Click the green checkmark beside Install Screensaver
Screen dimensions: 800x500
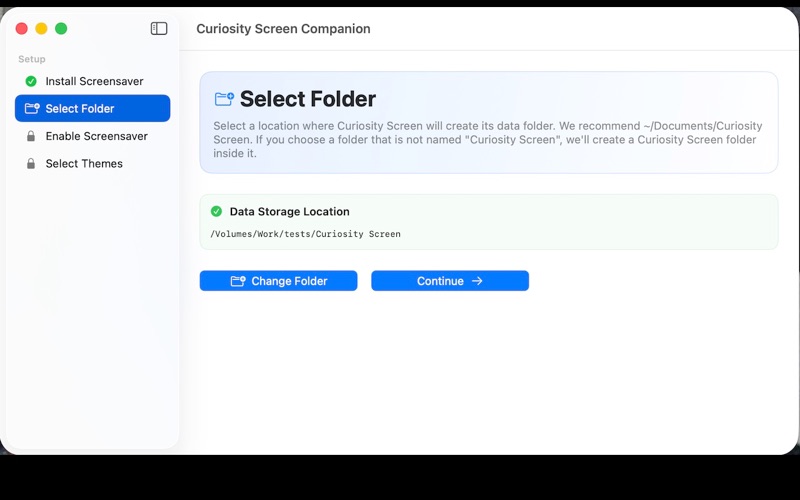click(31, 81)
